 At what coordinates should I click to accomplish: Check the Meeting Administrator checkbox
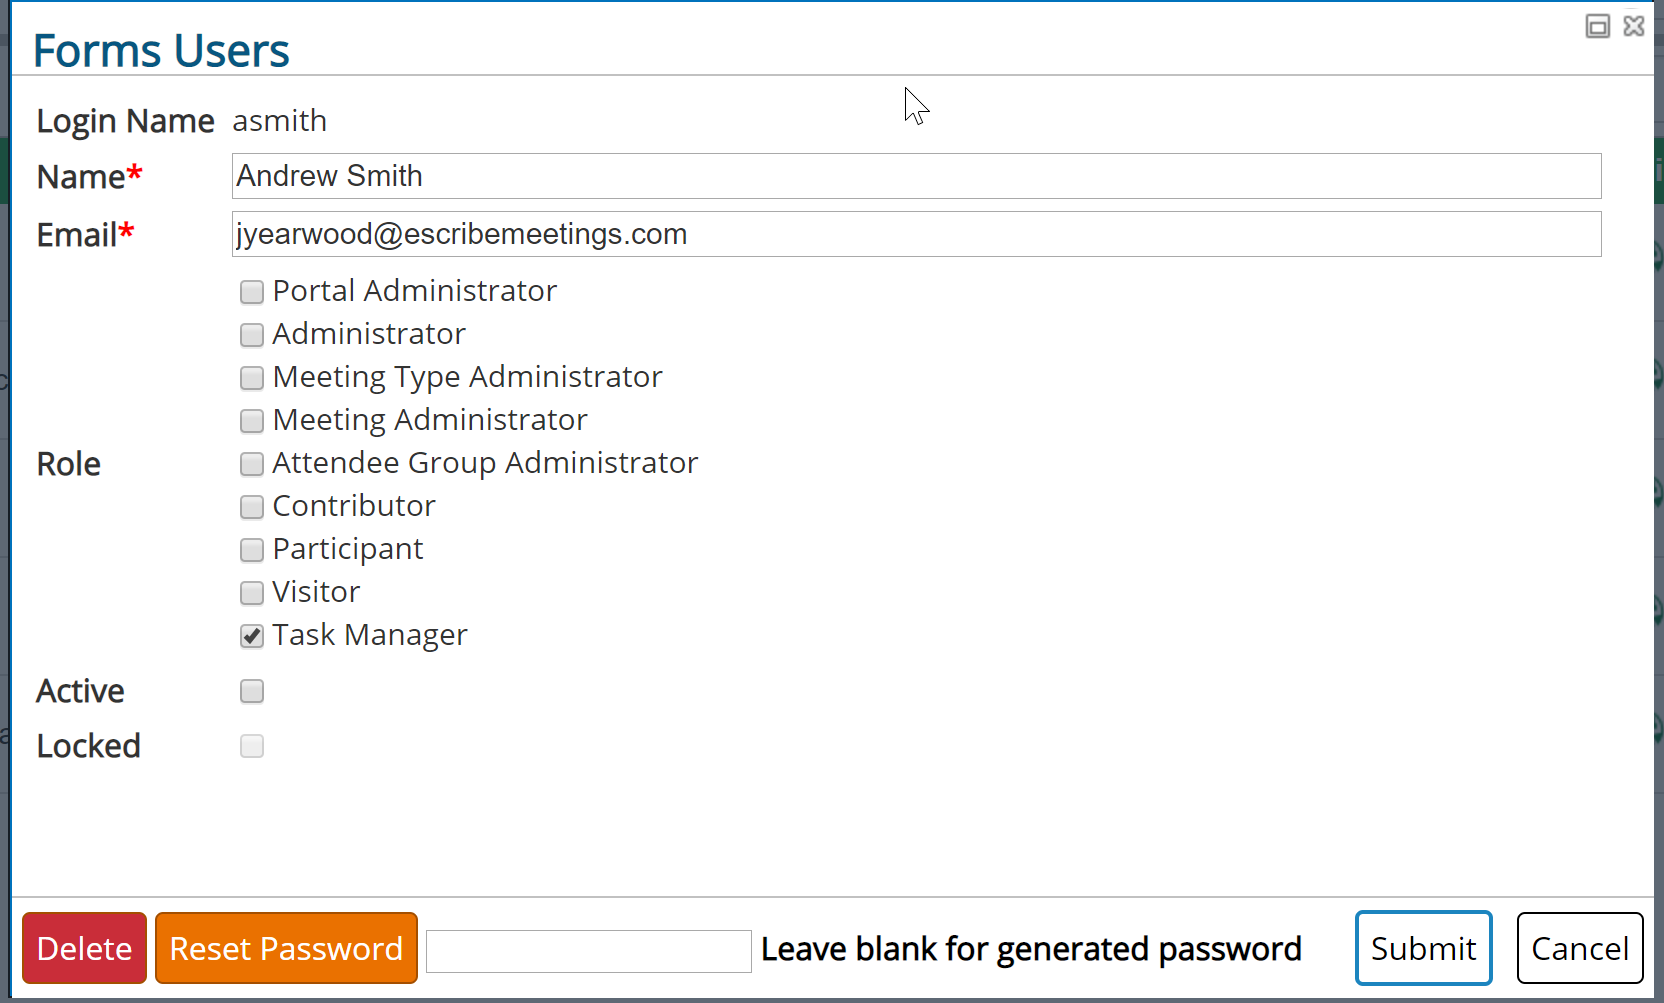251,421
